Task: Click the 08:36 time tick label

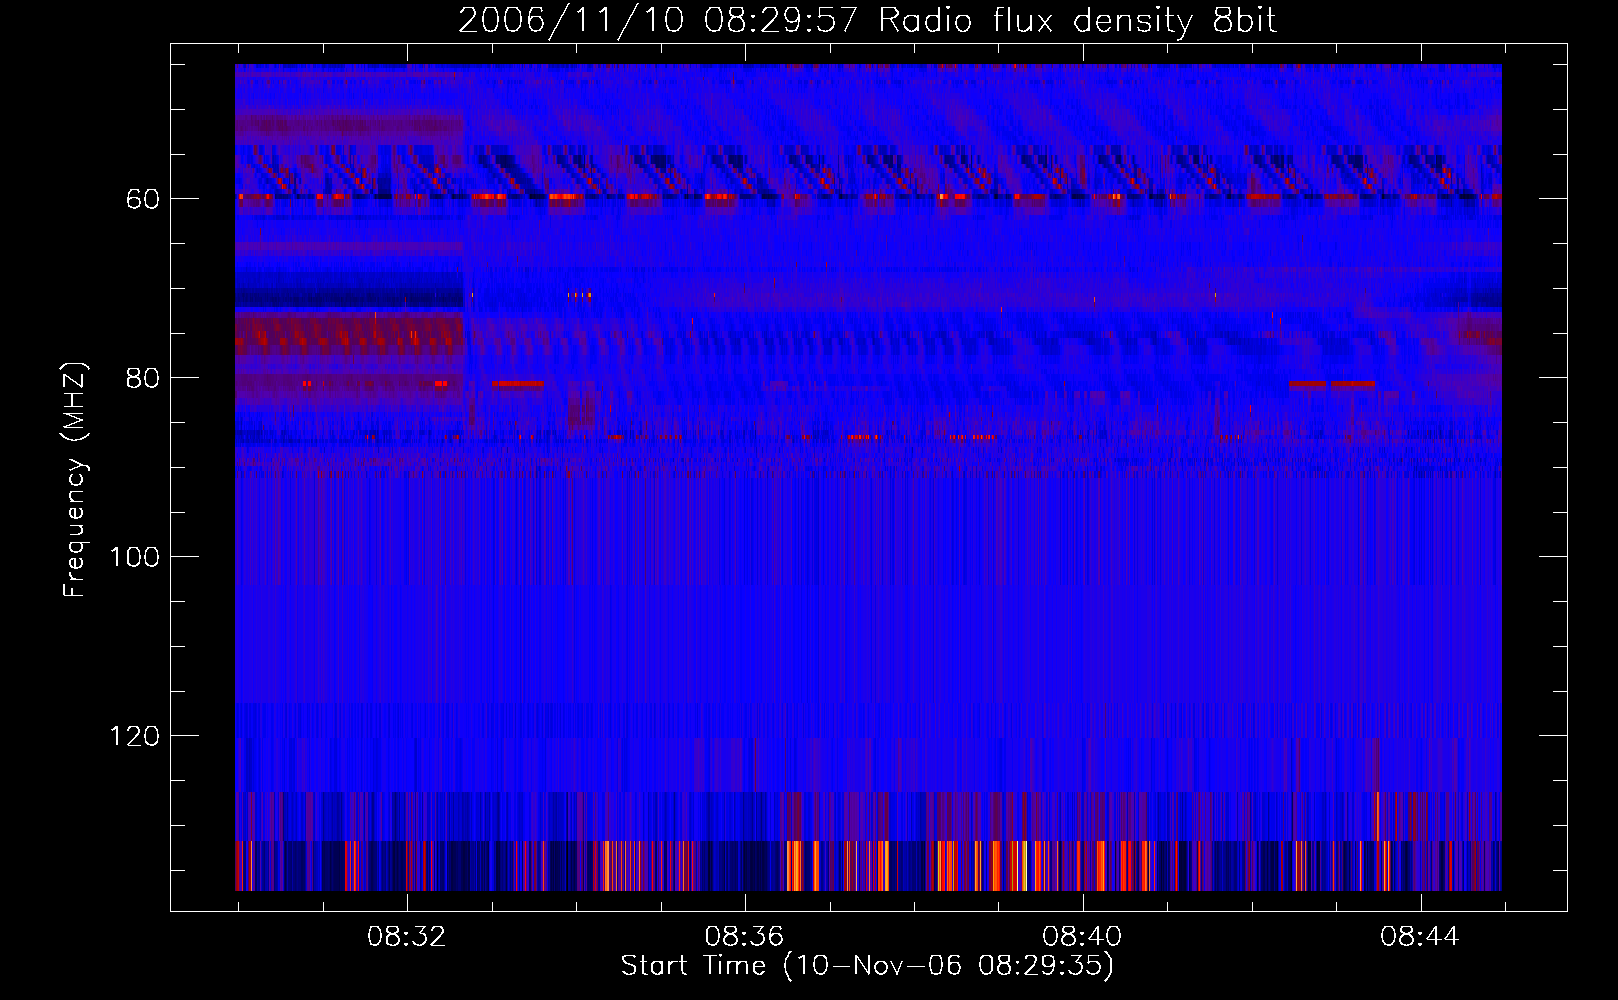Action: click(x=744, y=937)
